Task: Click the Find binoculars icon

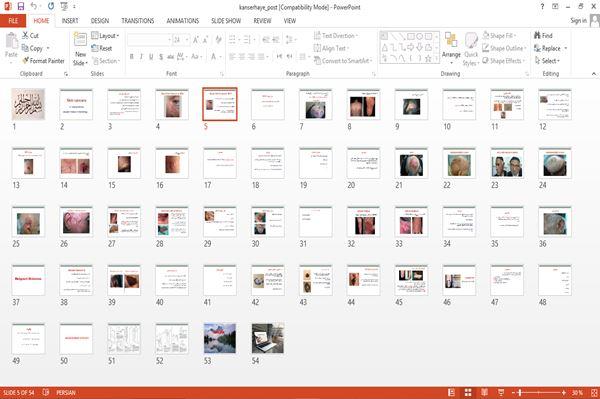Action: click(x=537, y=36)
